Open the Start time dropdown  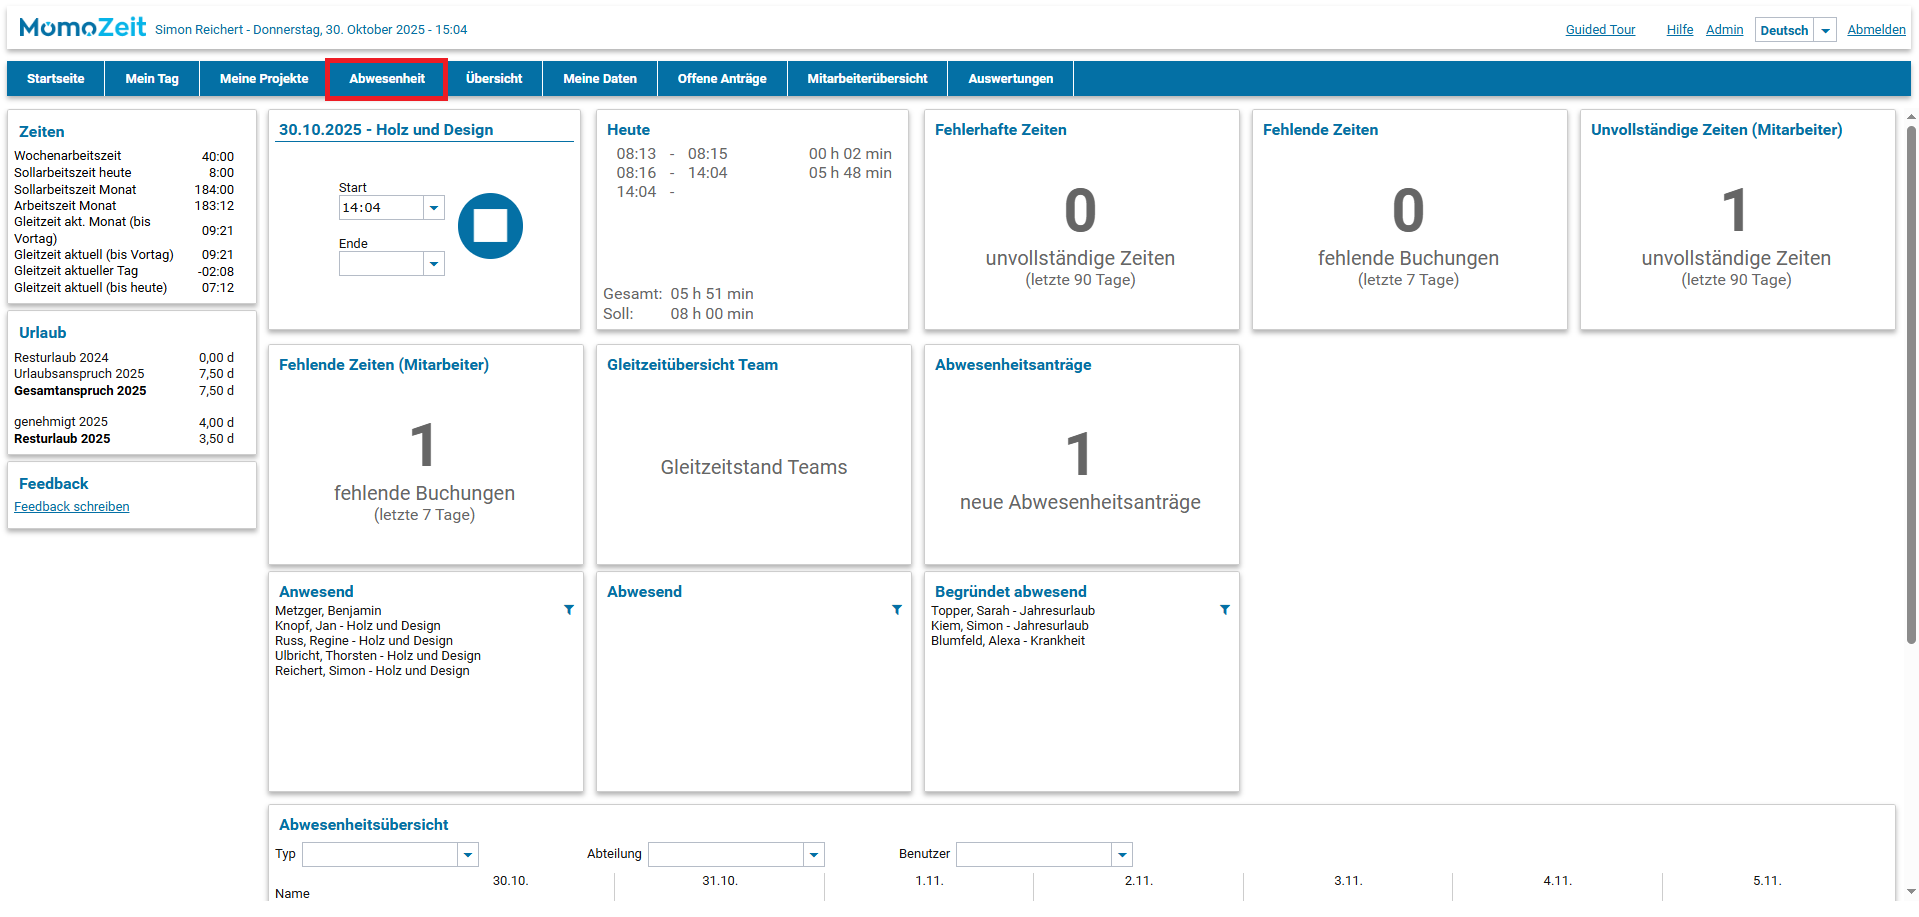click(x=434, y=208)
